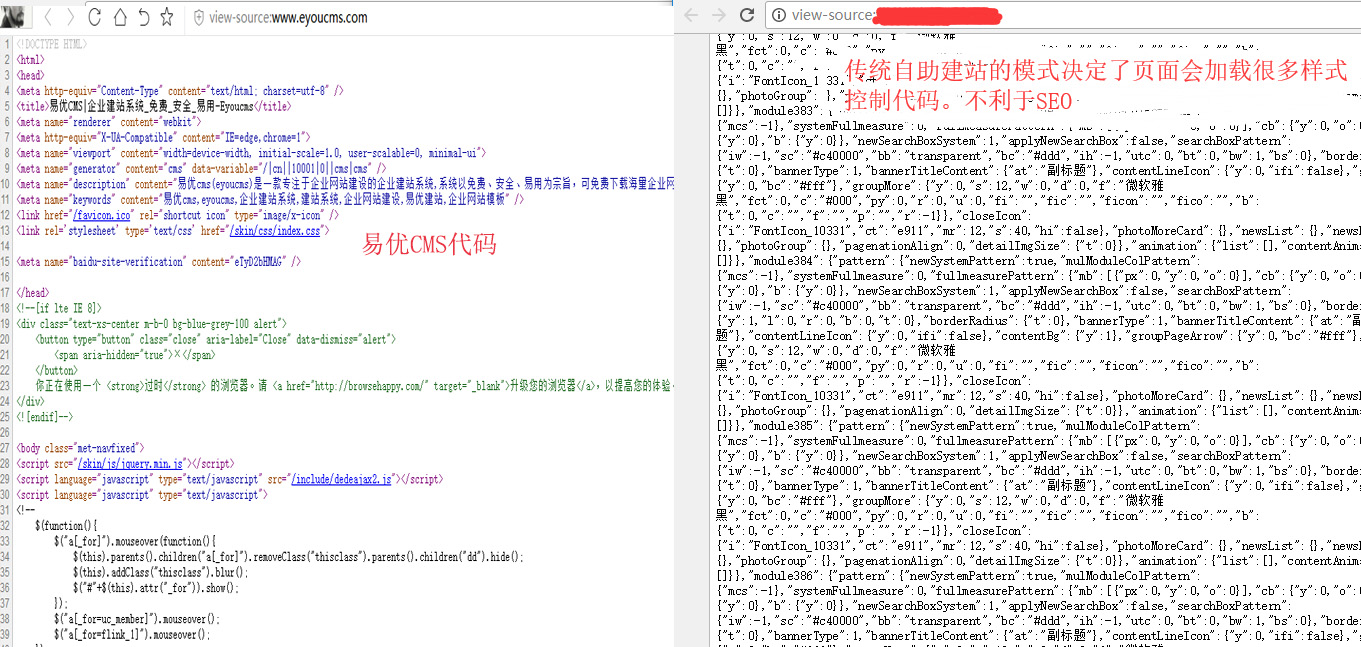Click line number 16 in source gutter
This screenshot has width=1361, height=647.
7,277
